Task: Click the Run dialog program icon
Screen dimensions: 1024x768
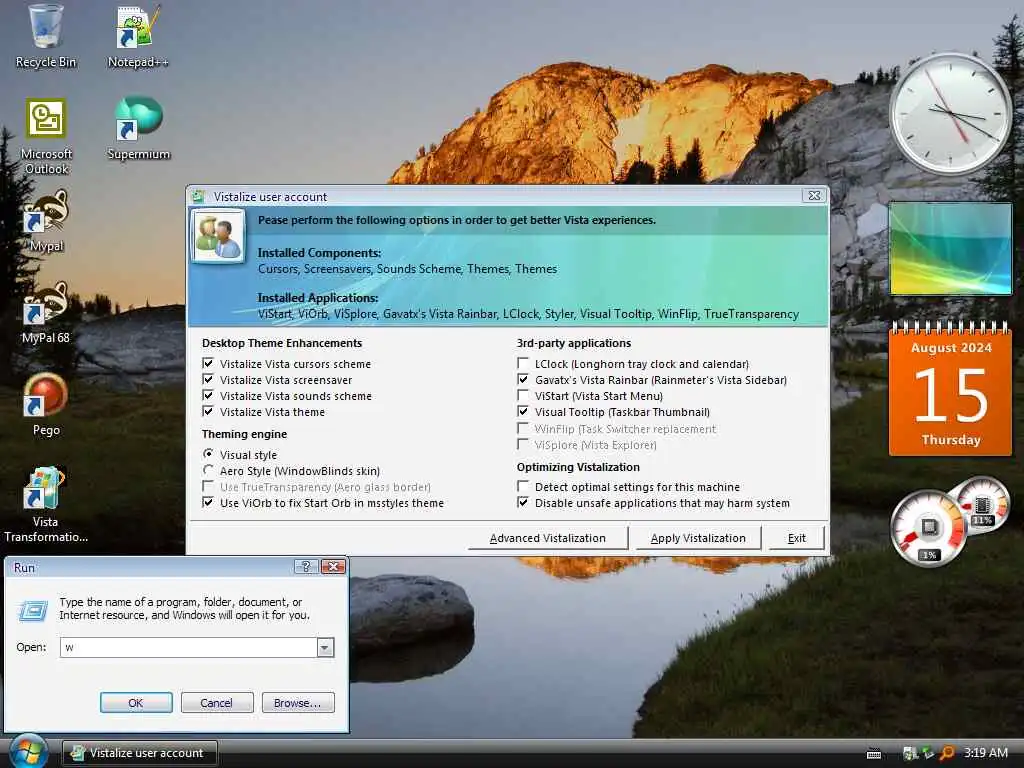Action: pos(33,611)
